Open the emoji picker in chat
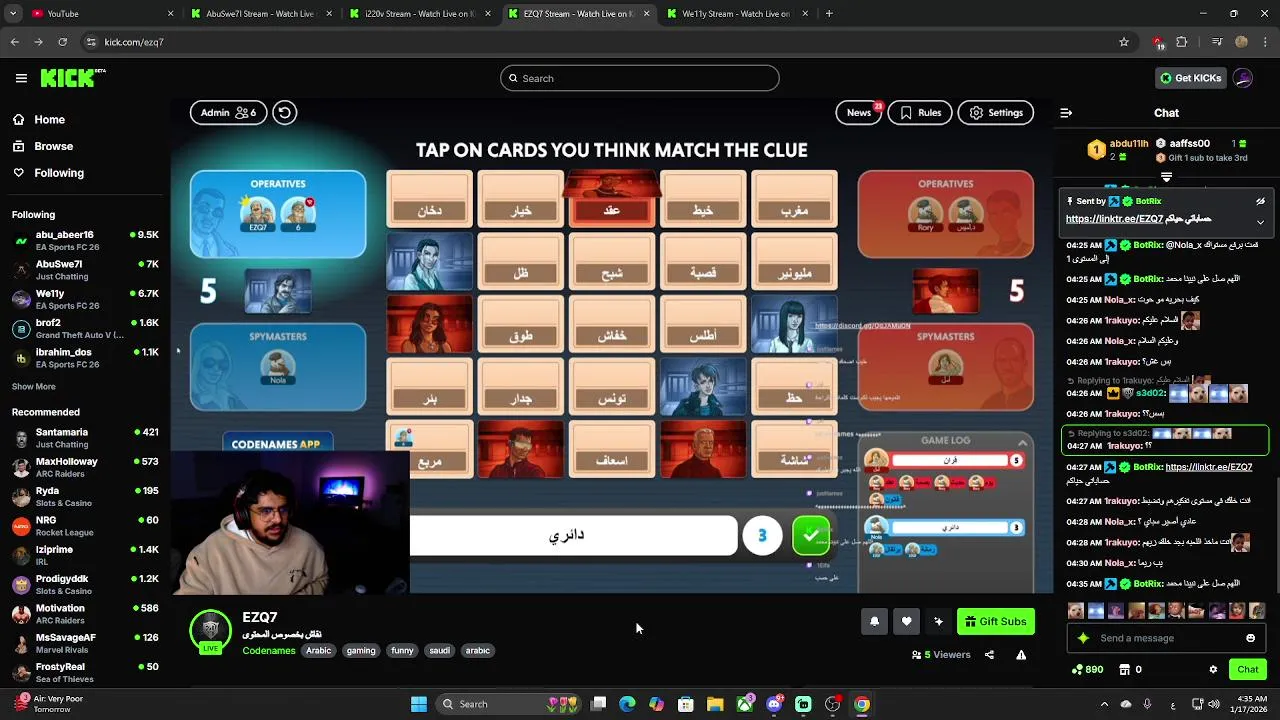 click(1250, 638)
